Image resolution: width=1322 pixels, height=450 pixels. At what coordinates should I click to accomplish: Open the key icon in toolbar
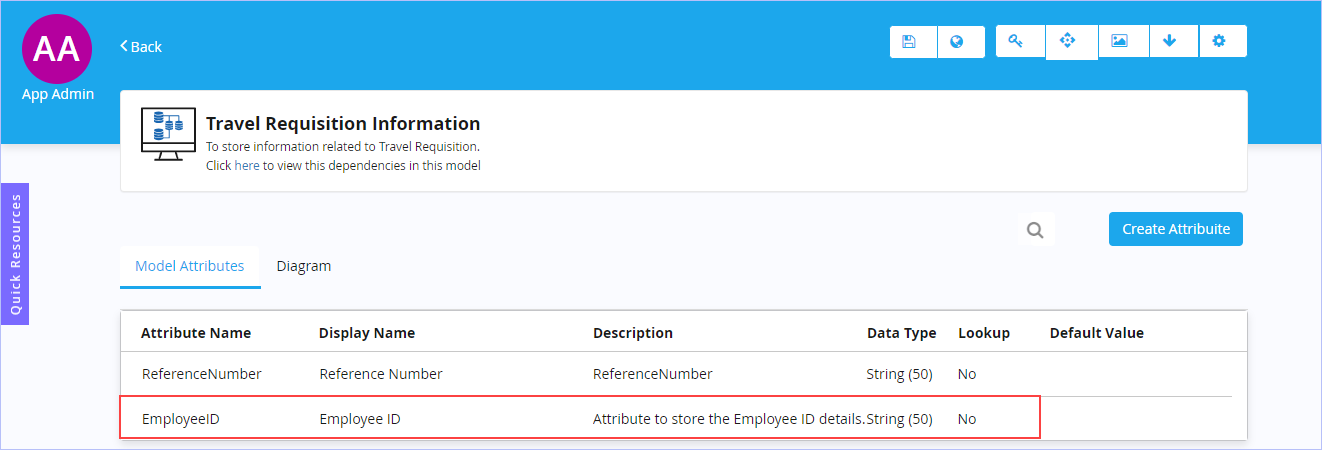click(x=1020, y=41)
